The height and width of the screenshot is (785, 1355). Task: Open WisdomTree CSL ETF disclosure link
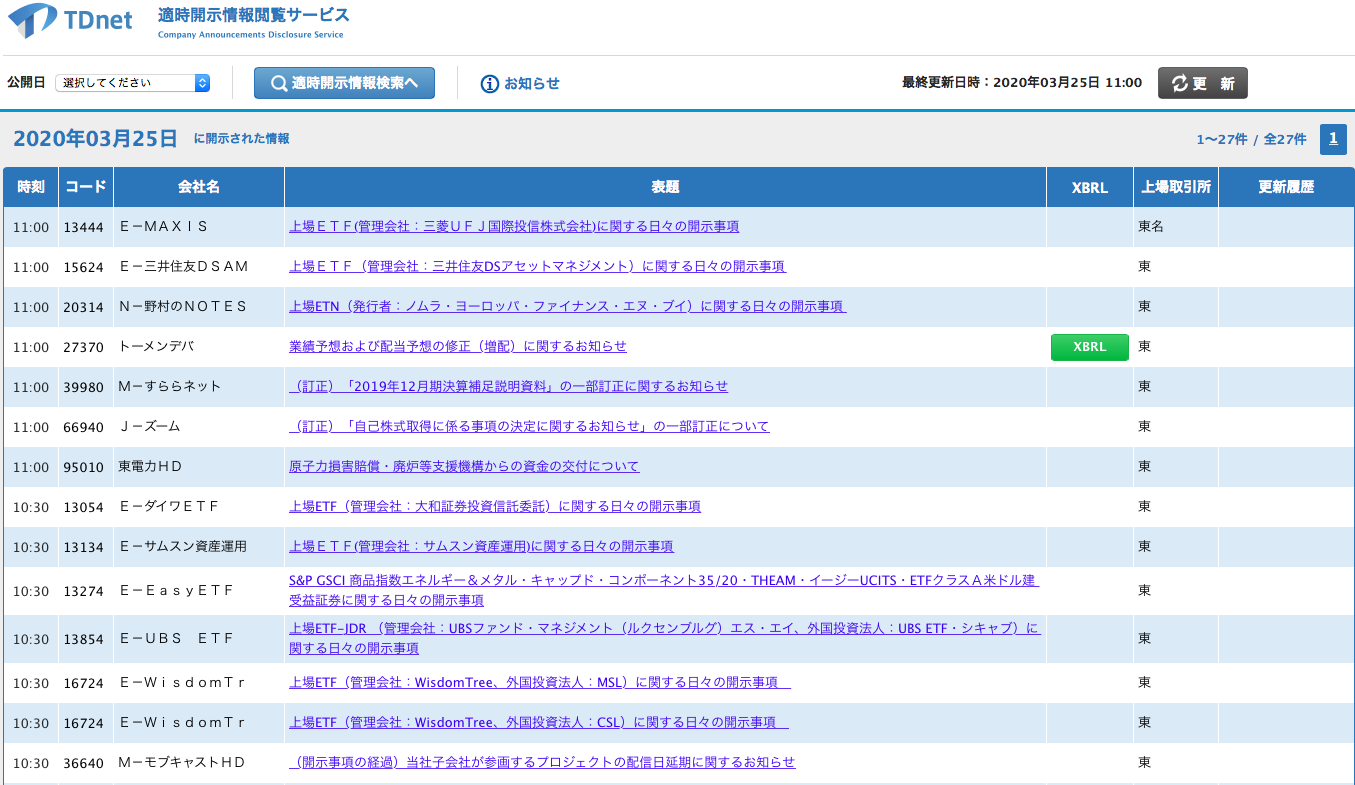tap(539, 723)
